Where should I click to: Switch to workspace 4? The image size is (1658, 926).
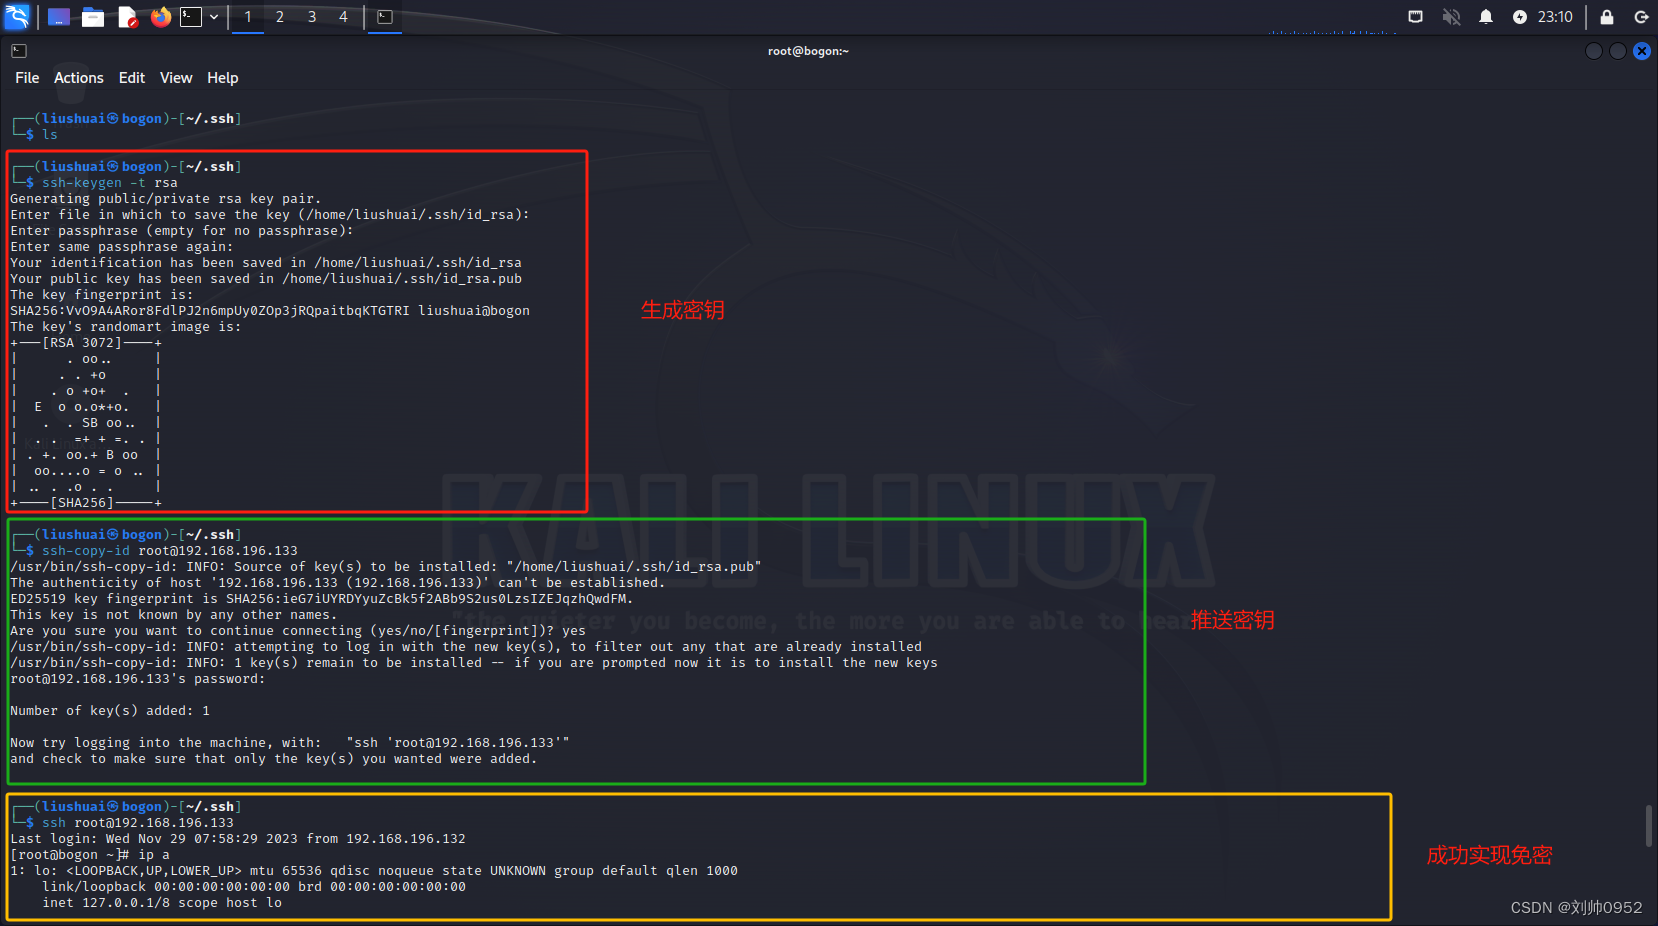(343, 17)
